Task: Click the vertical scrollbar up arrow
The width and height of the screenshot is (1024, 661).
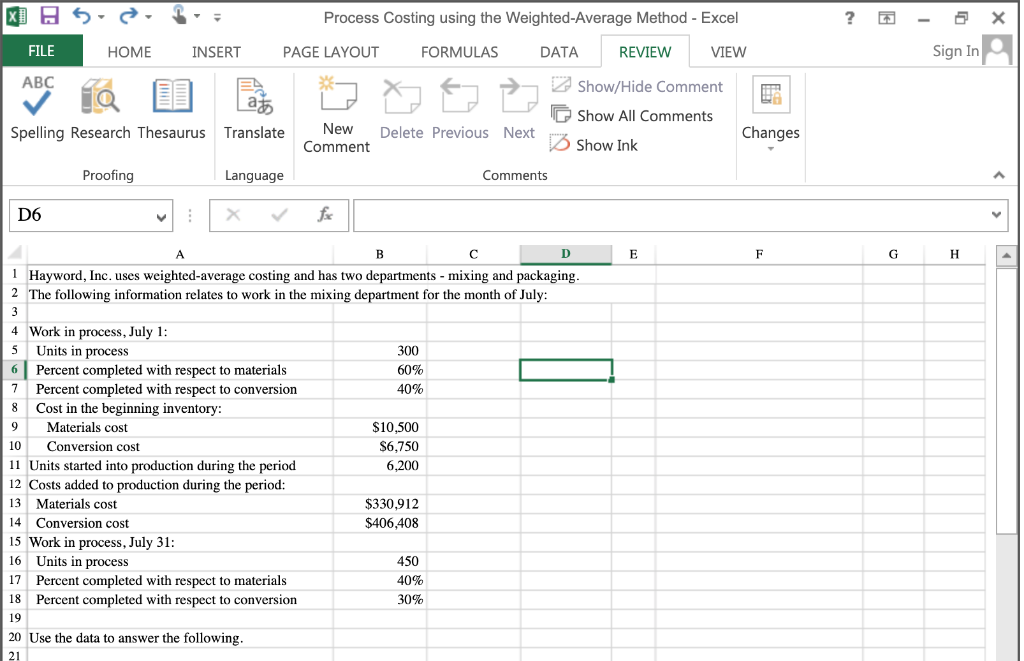Action: (1006, 256)
